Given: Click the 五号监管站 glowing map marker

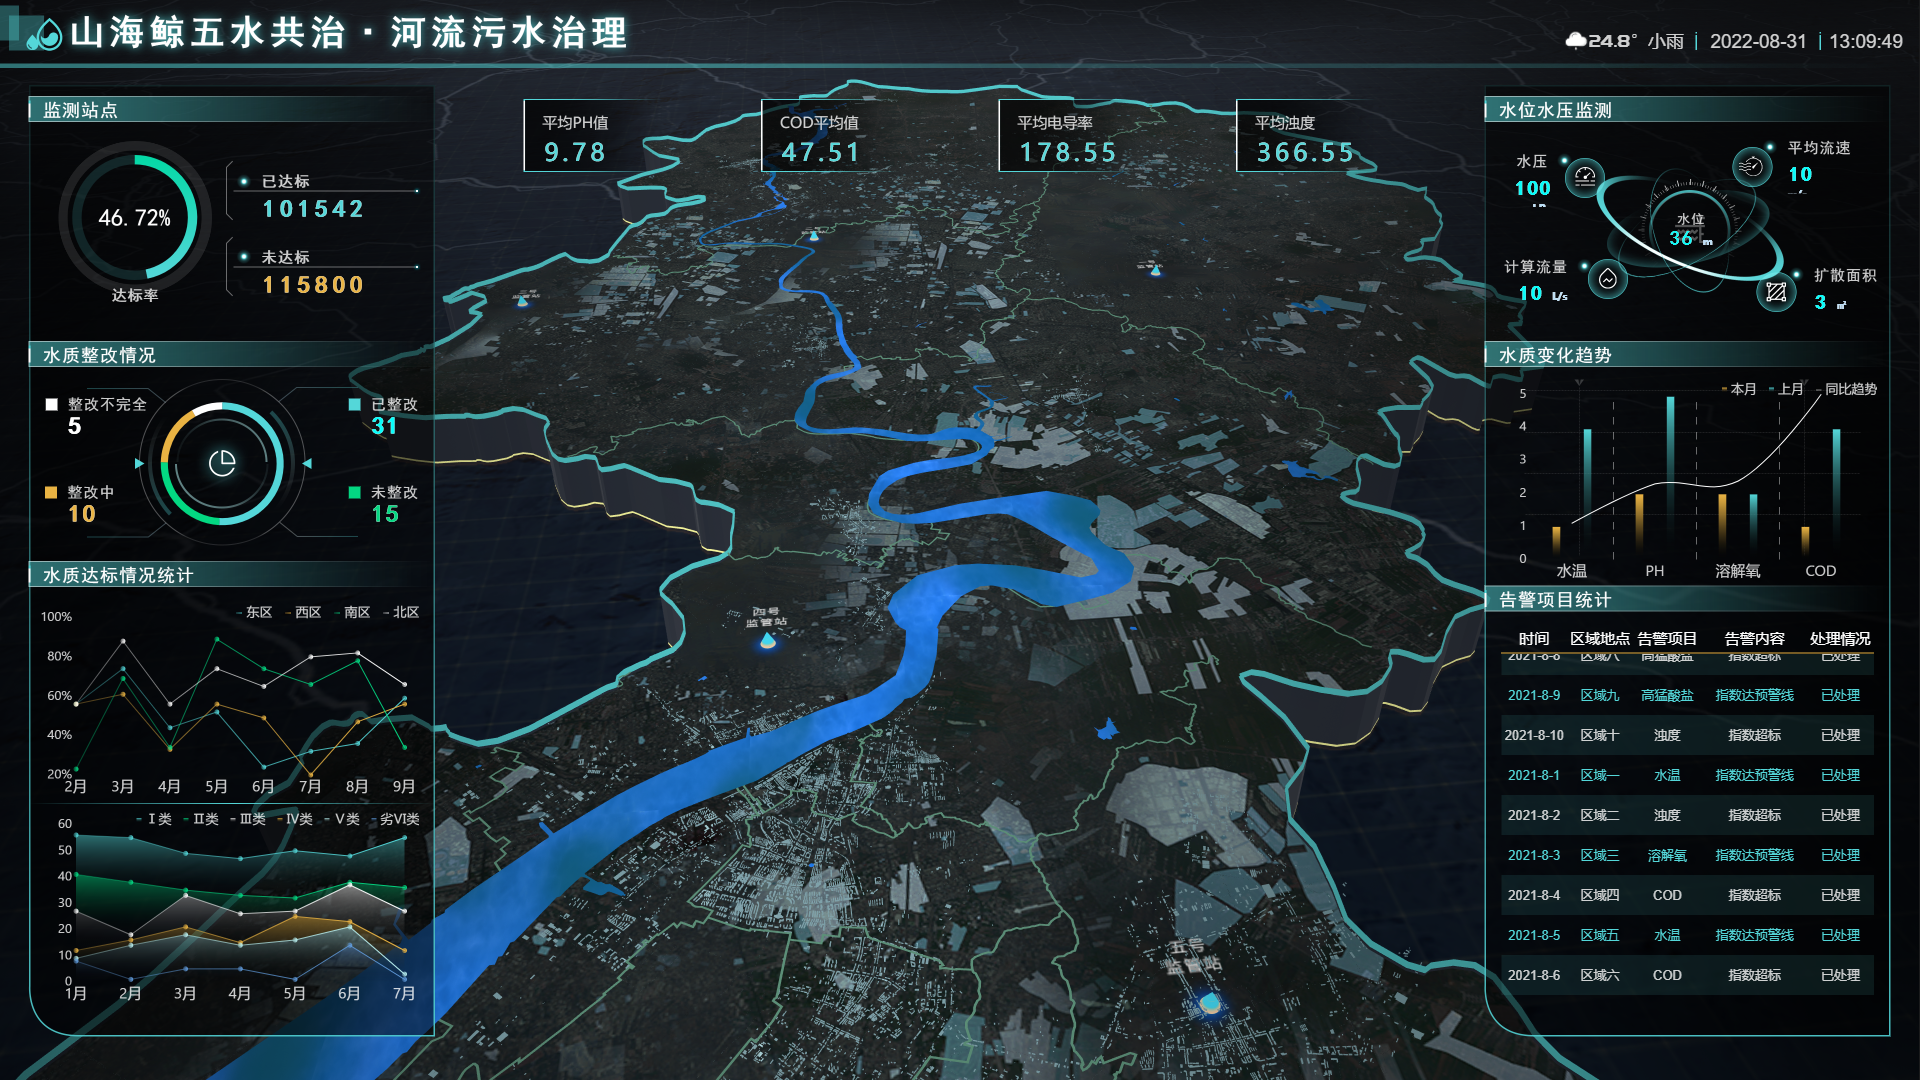Looking at the screenshot, I should 1210,1003.
